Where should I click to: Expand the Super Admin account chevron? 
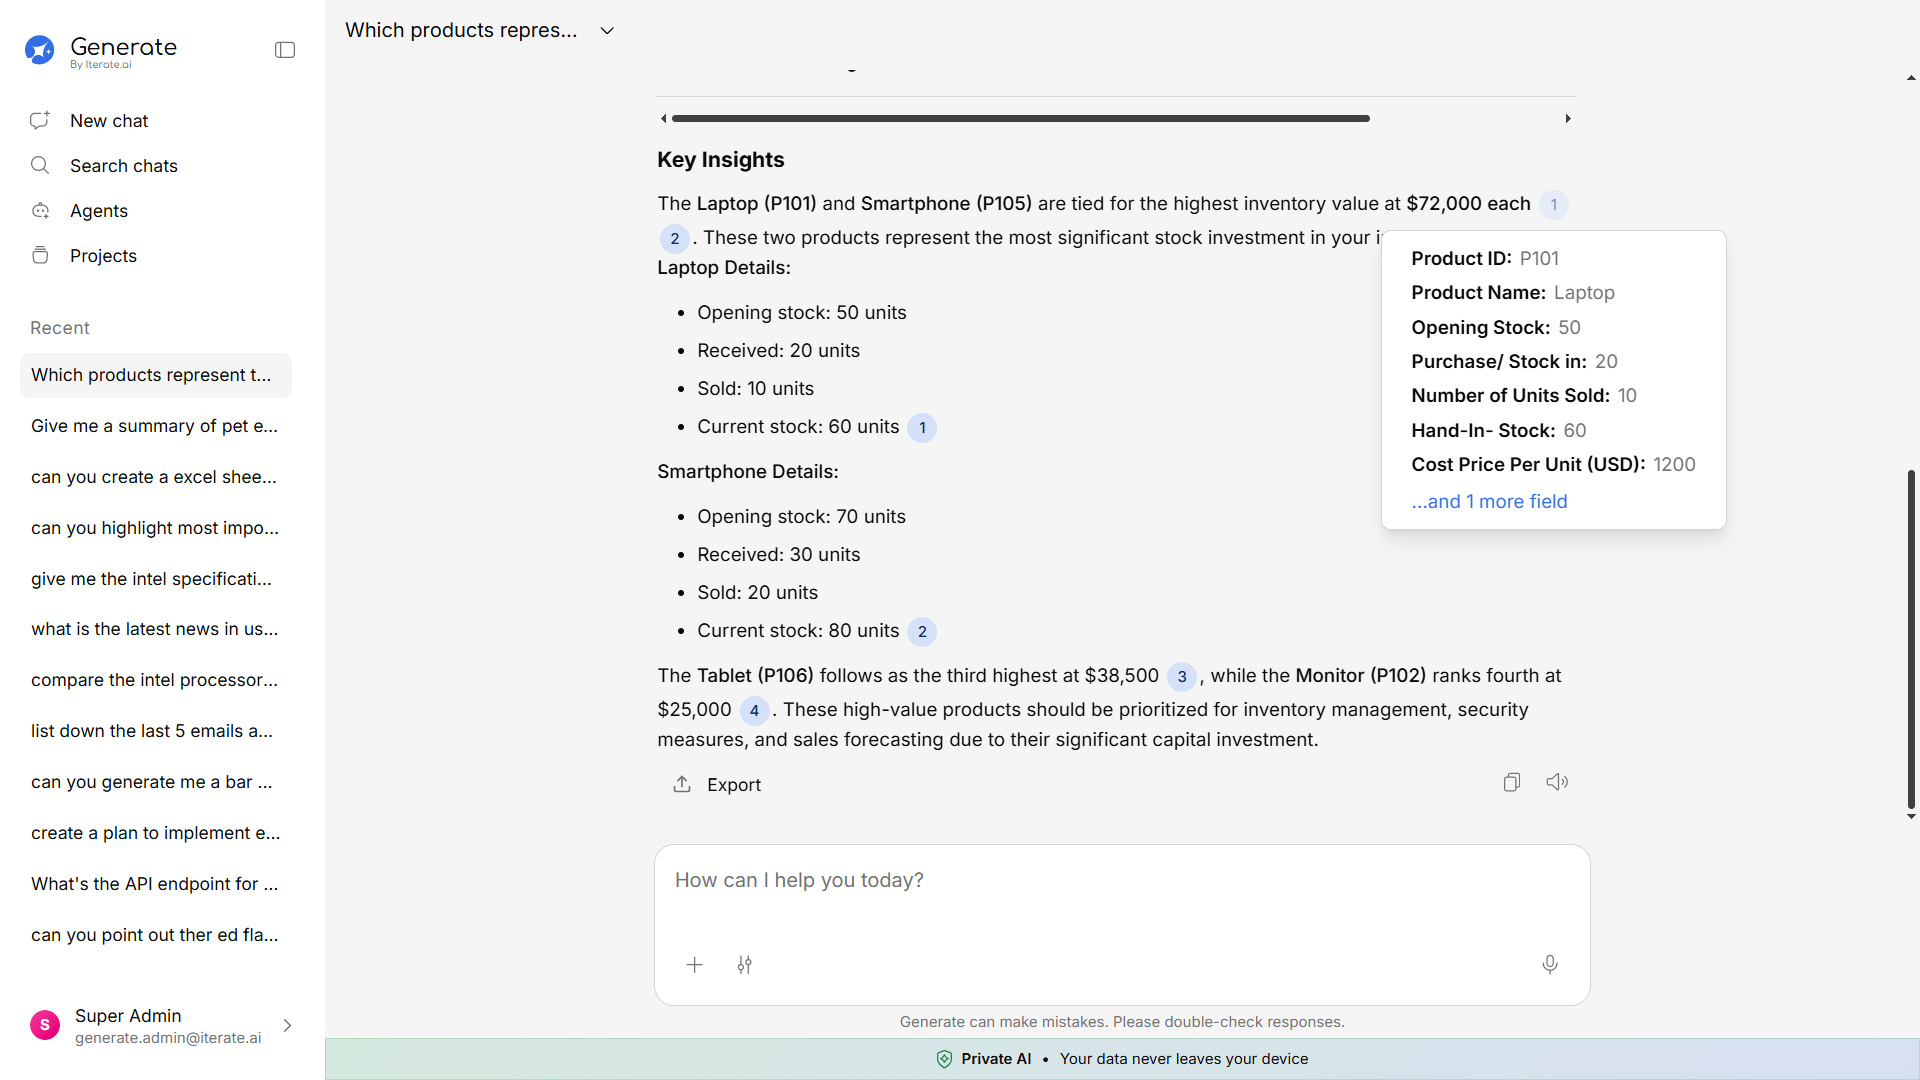[x=287, y=1026]
